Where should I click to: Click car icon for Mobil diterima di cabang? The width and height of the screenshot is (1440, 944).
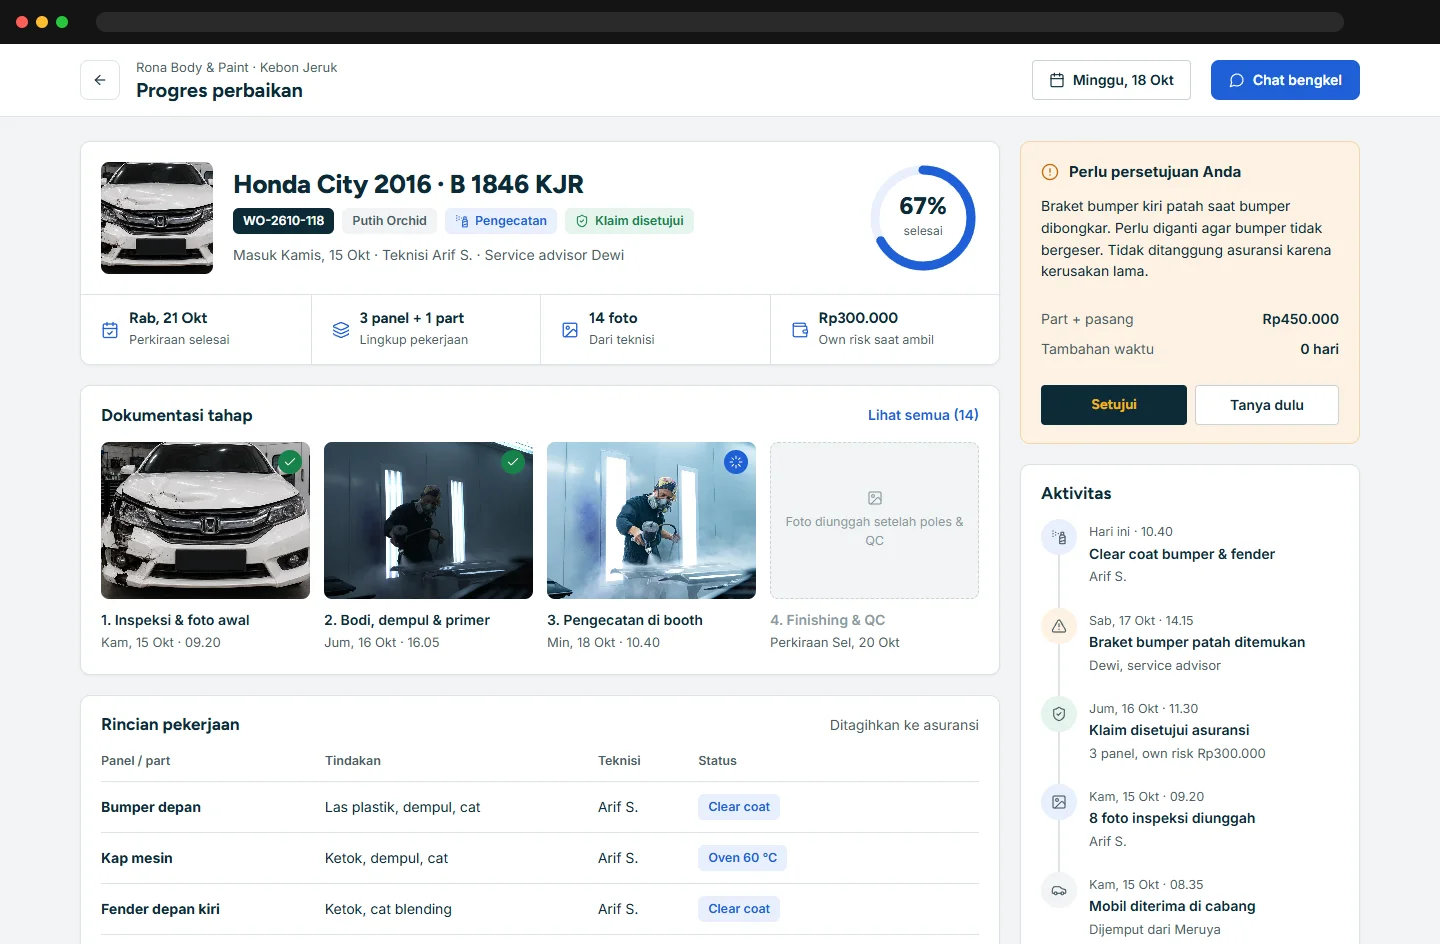(x=1059, y=890)
